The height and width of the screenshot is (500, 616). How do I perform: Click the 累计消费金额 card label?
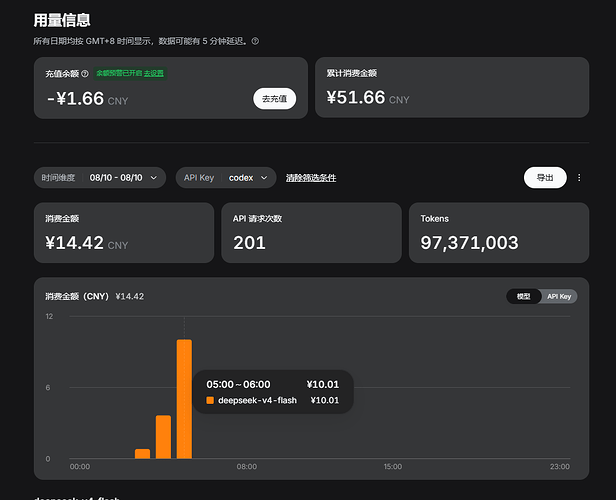352,73
